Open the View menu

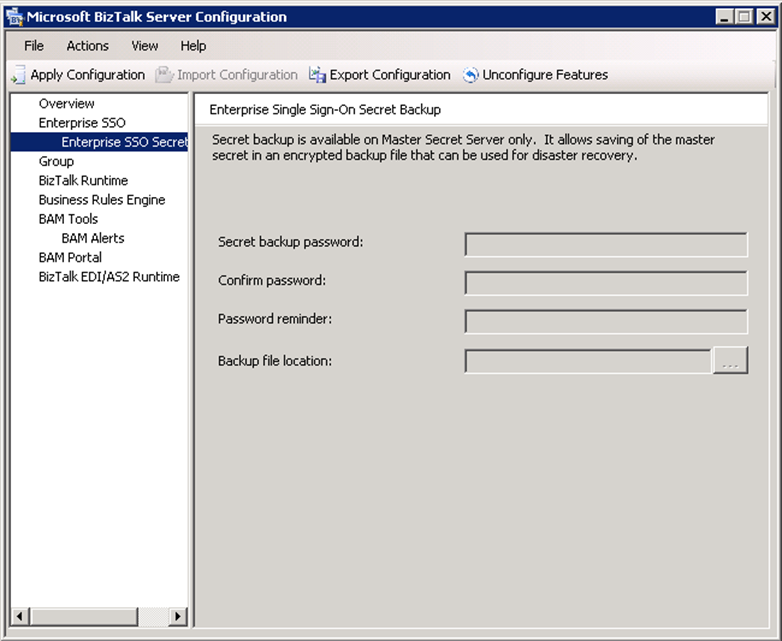[145, 46]
